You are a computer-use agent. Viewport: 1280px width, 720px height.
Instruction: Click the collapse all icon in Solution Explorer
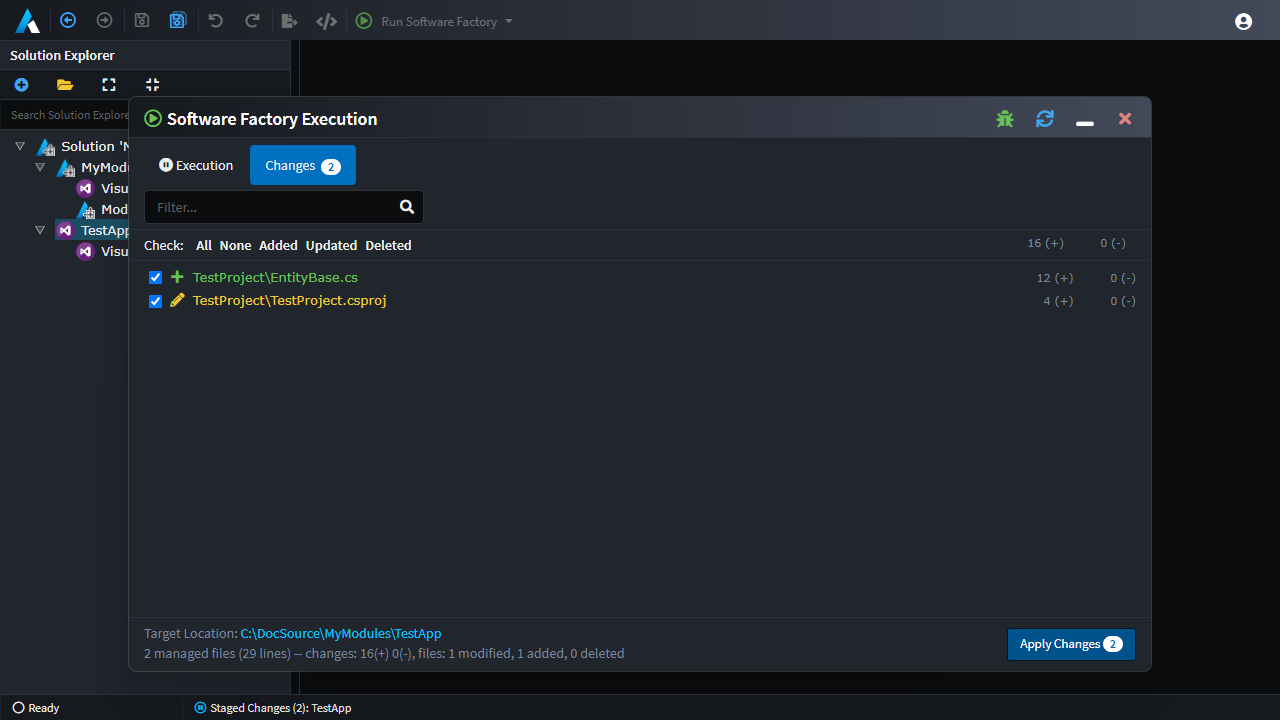152,85
